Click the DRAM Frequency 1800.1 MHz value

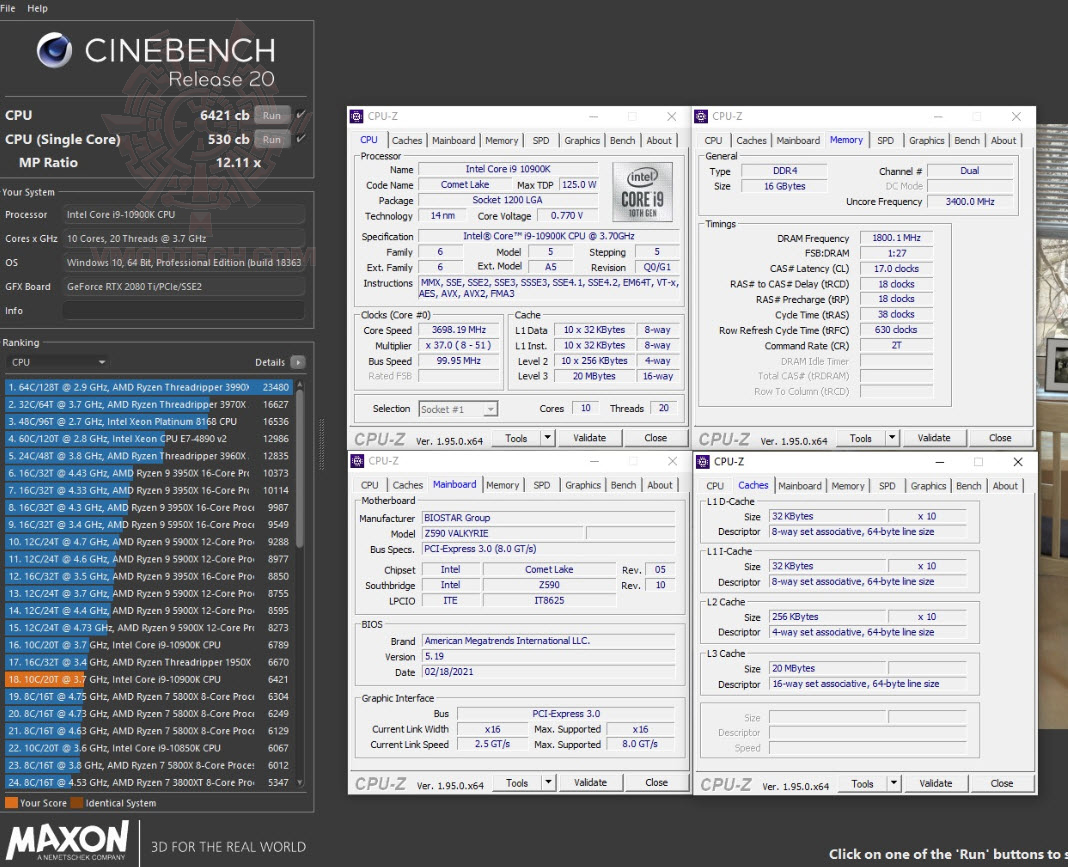tap(896, 238)
